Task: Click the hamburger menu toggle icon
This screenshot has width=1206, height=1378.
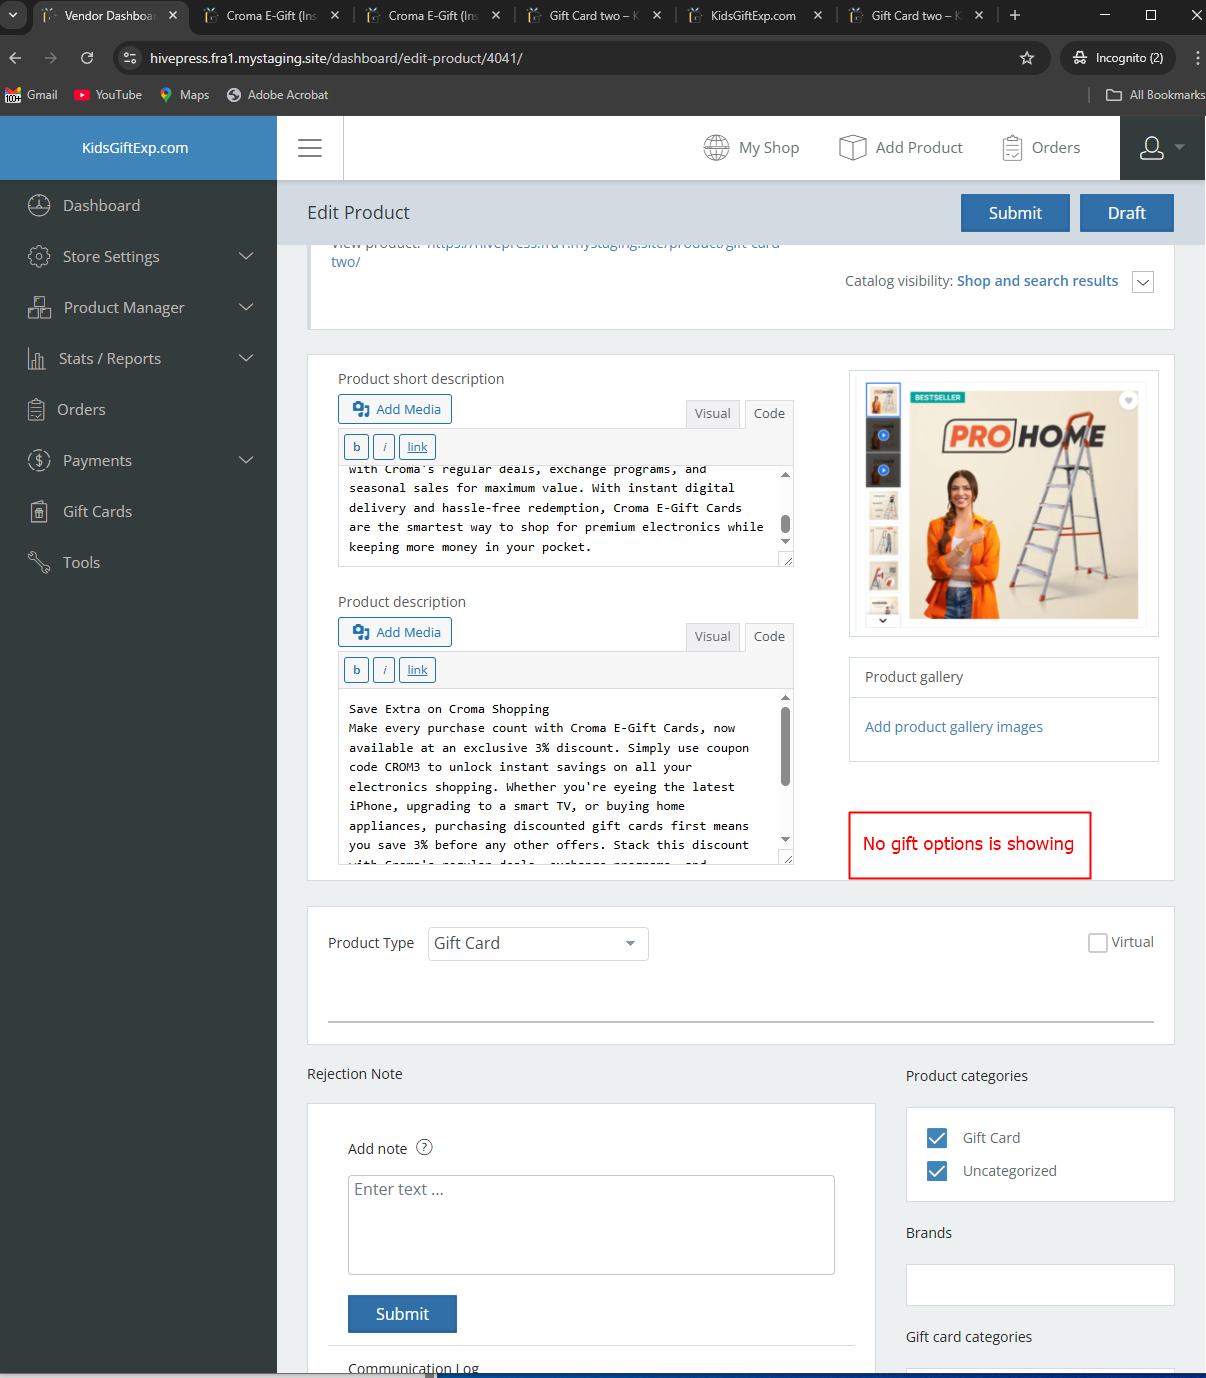Action: (310, 148)
